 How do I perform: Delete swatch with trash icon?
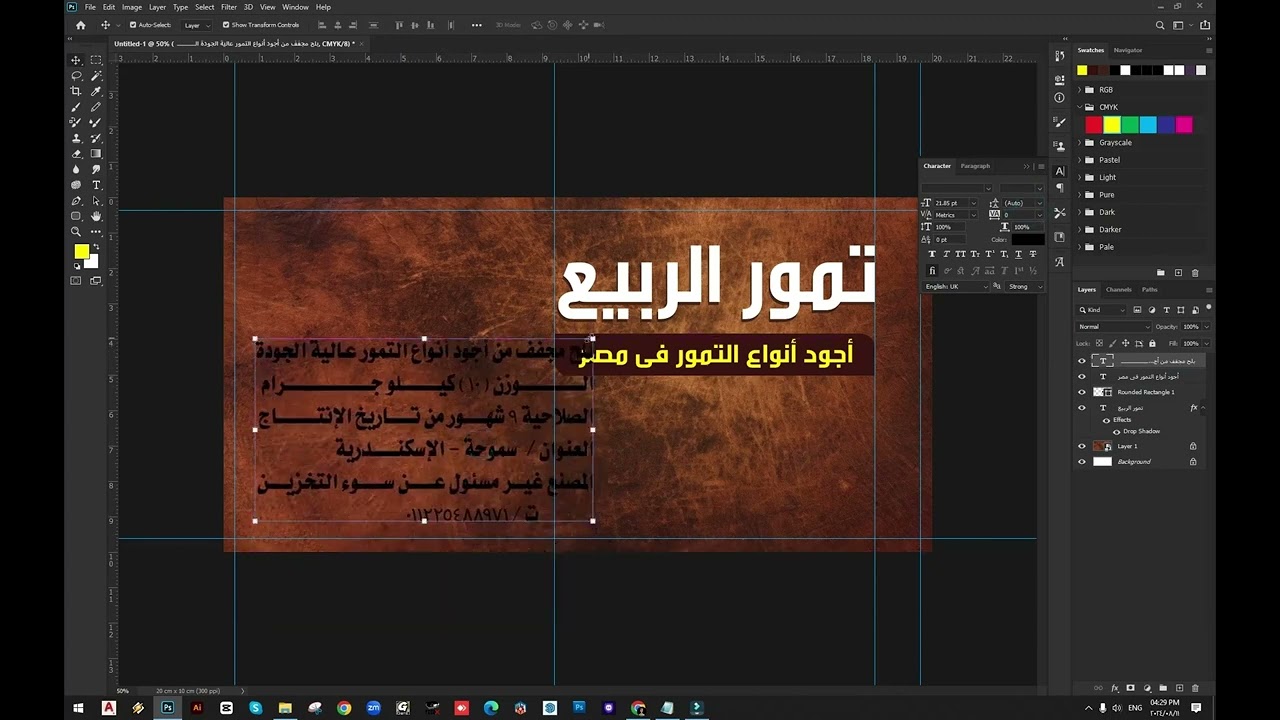pos(1195,272)
